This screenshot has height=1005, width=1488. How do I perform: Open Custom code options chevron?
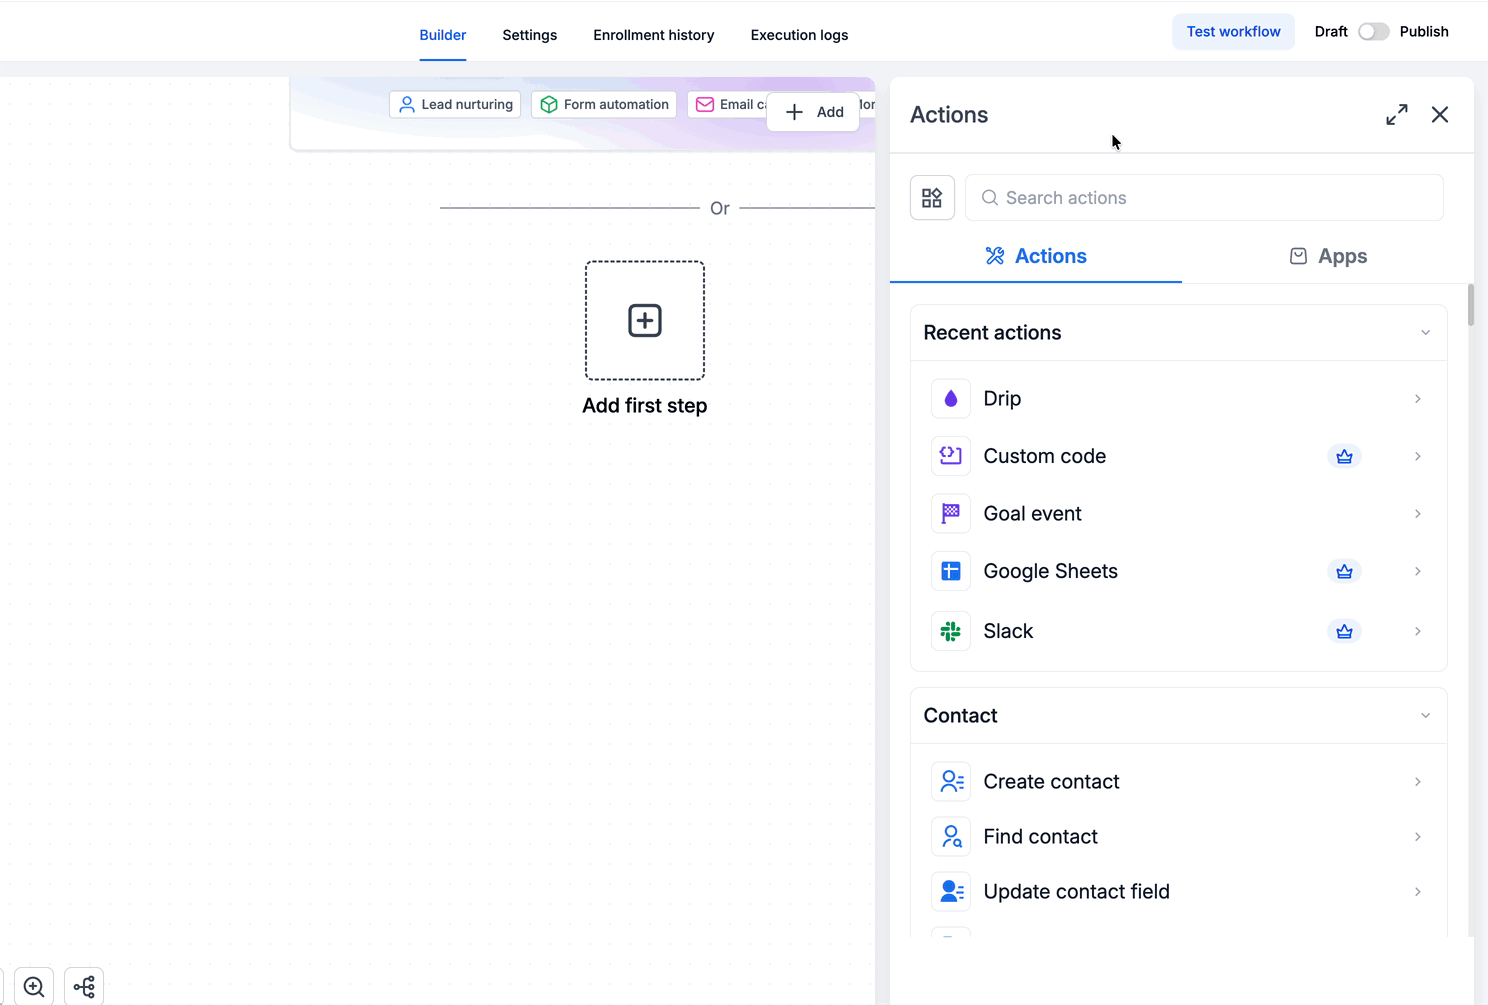[1418, 456]
